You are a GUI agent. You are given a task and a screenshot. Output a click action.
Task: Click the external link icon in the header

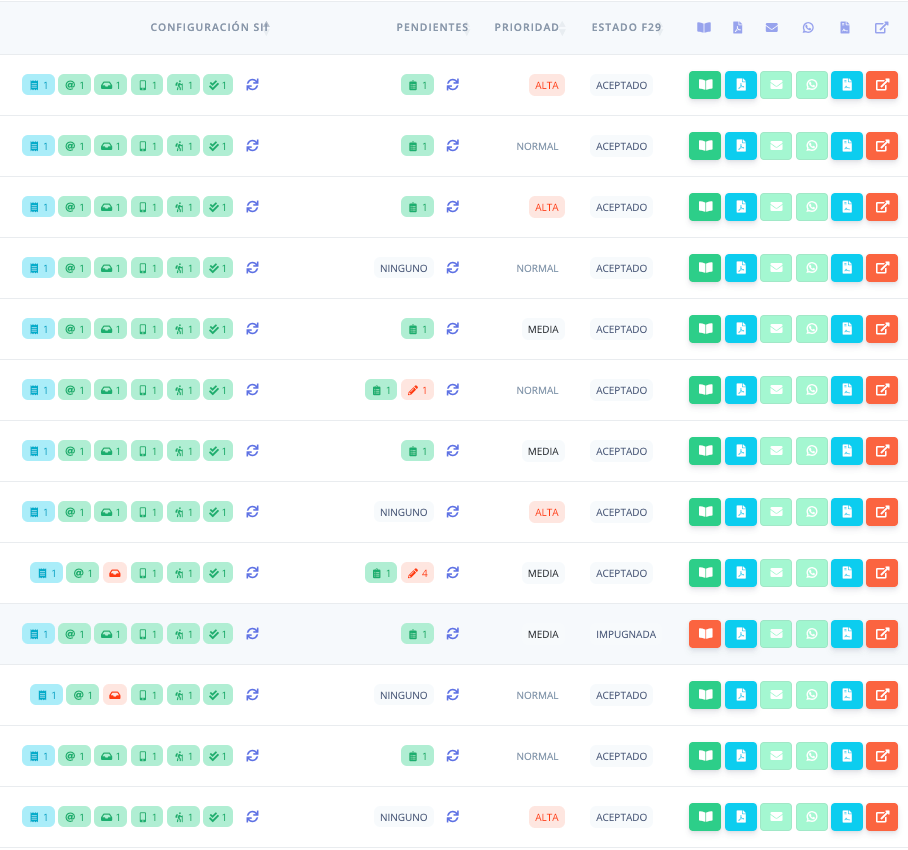pyautogui.click(x=881, y=27)
